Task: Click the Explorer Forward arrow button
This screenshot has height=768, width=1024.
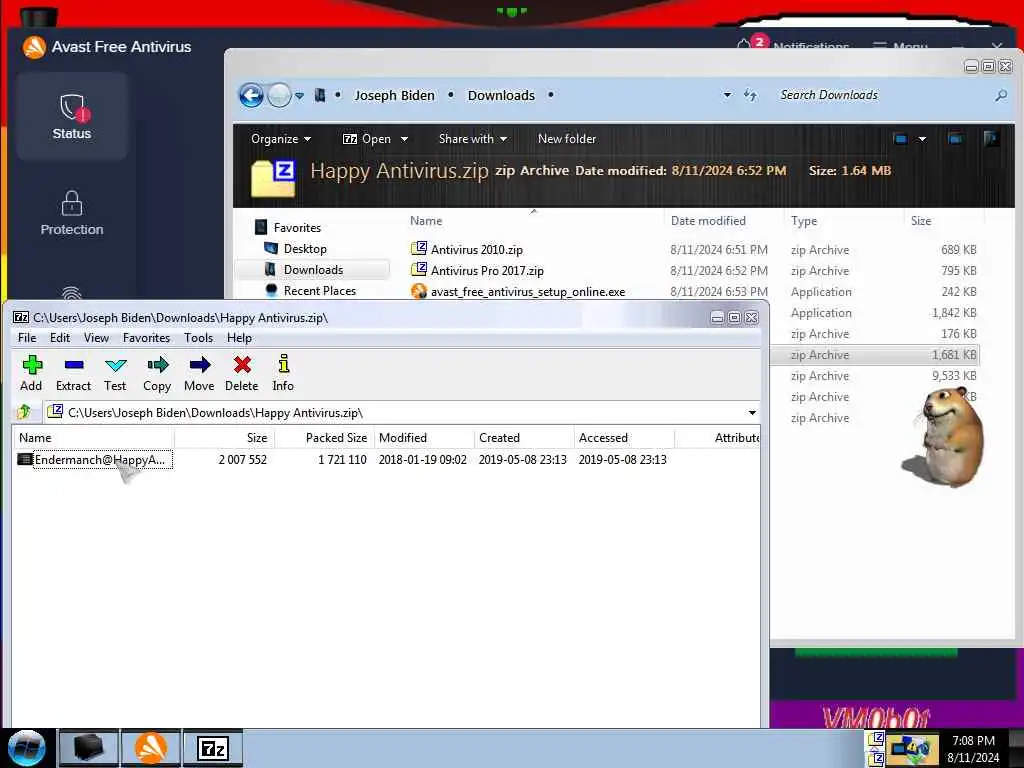Action: click(x=279, y=95)
